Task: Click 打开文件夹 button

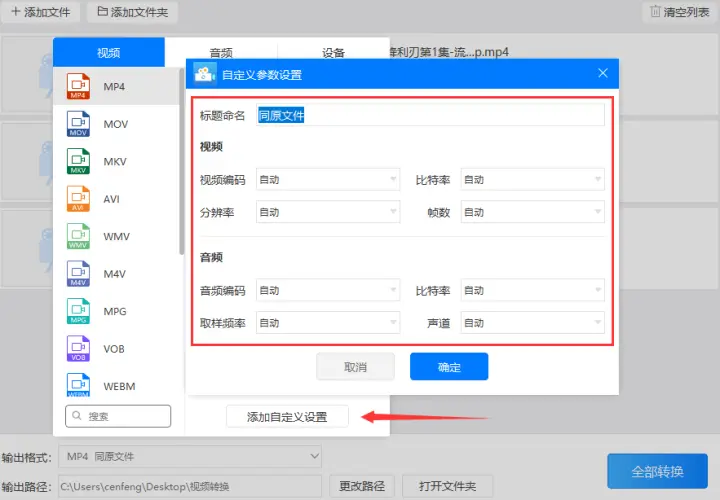Action: (447, 486)
